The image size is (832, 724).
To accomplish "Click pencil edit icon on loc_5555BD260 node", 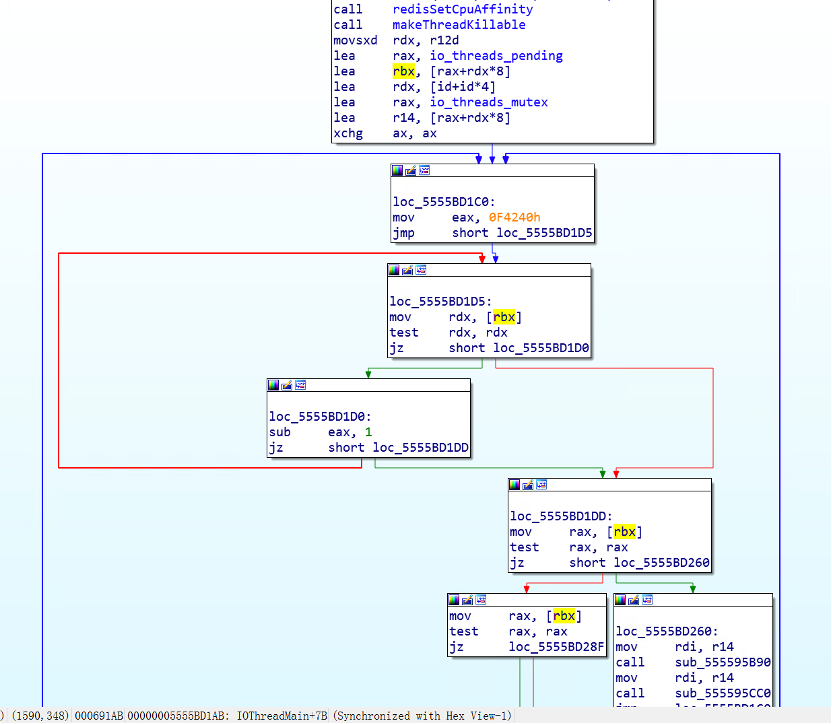I will [633, 600].
